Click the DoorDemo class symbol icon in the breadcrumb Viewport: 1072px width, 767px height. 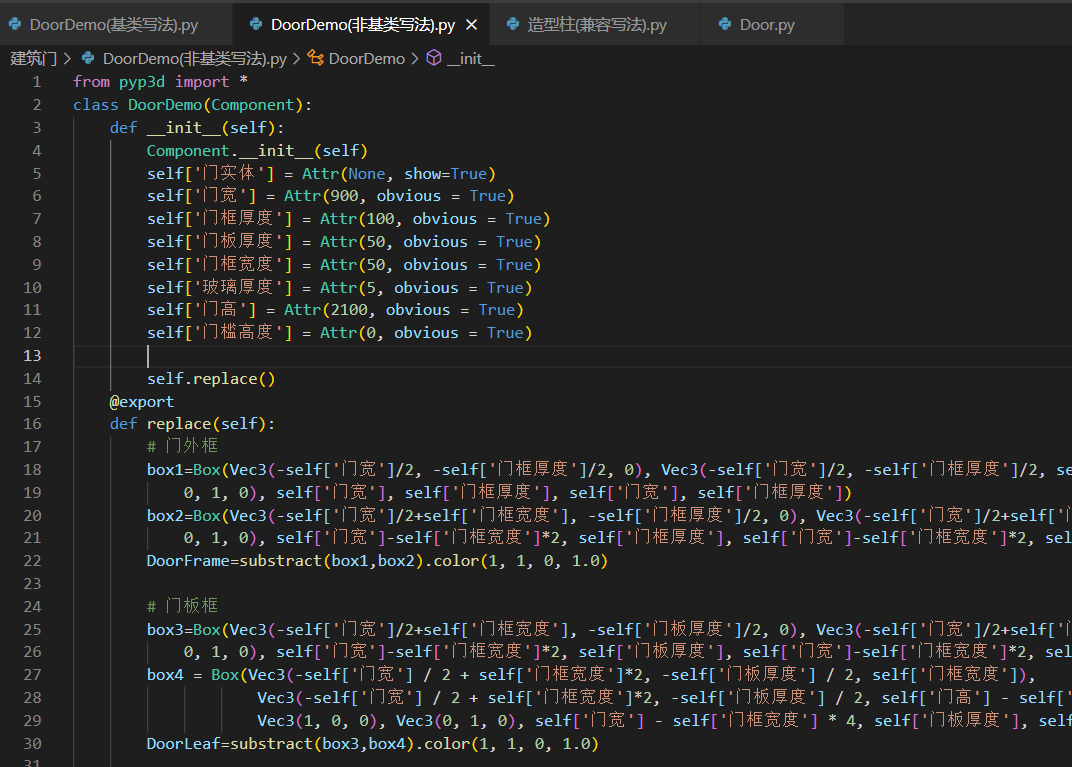click(x=314, y=59)
